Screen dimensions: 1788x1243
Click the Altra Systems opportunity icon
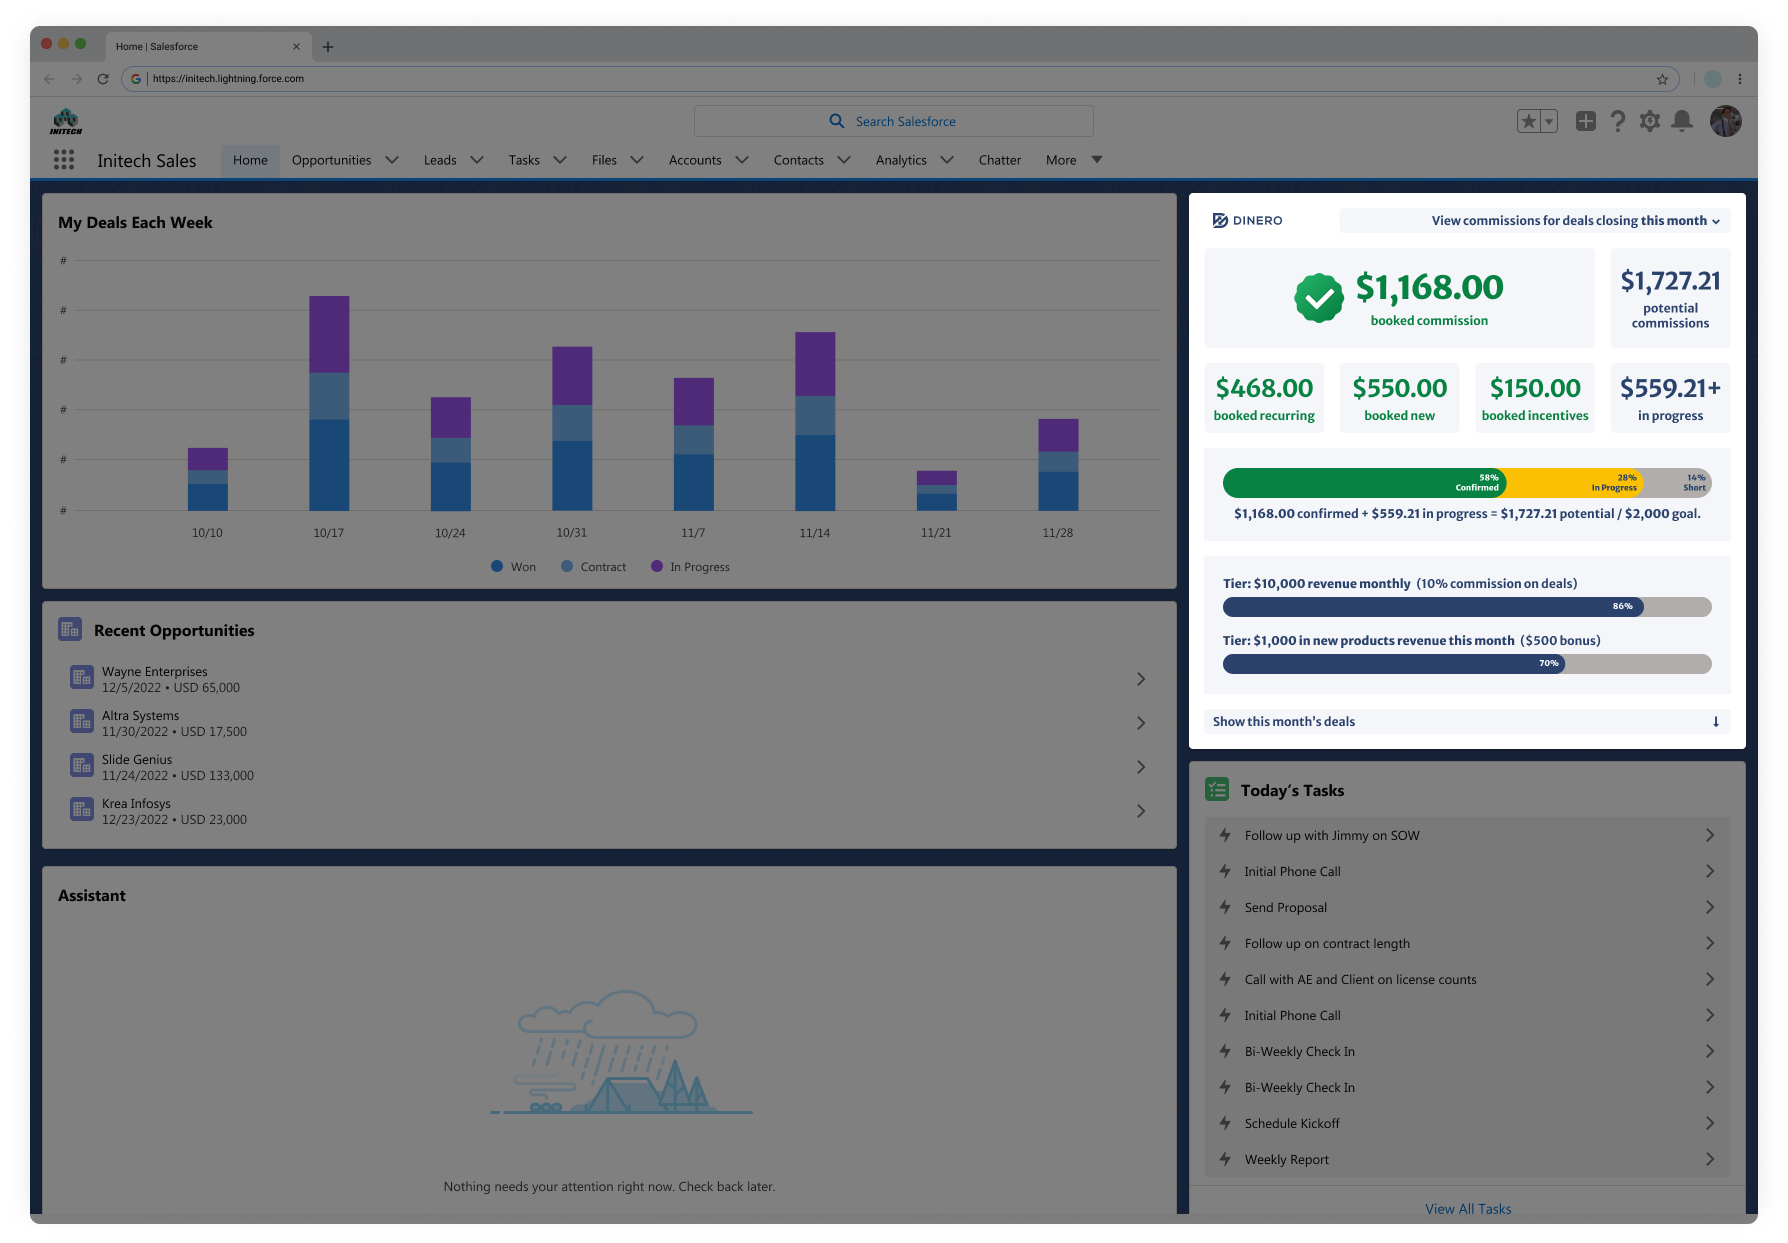click(x=82, y=722)
